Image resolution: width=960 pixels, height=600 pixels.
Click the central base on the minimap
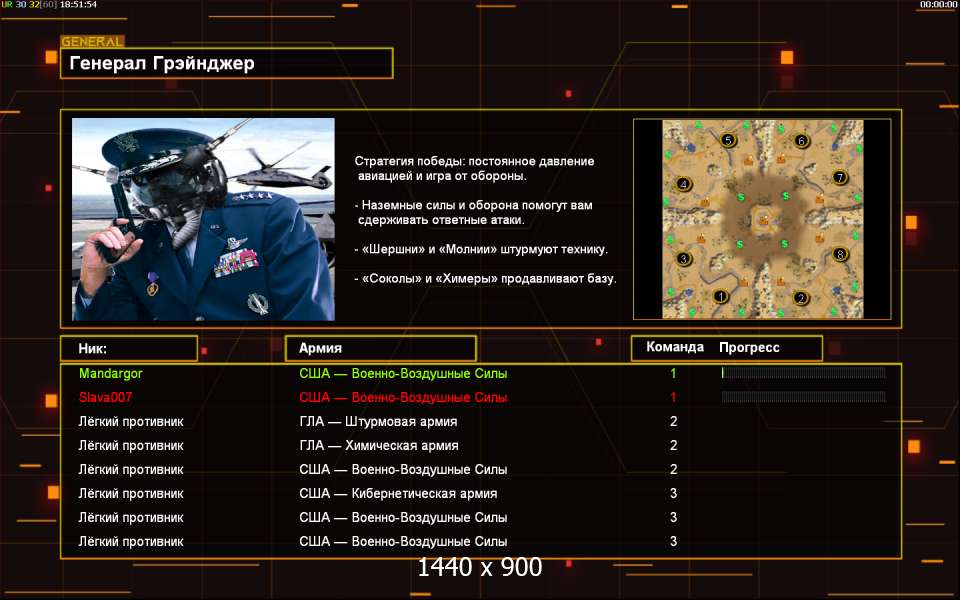tap(763, 219)
